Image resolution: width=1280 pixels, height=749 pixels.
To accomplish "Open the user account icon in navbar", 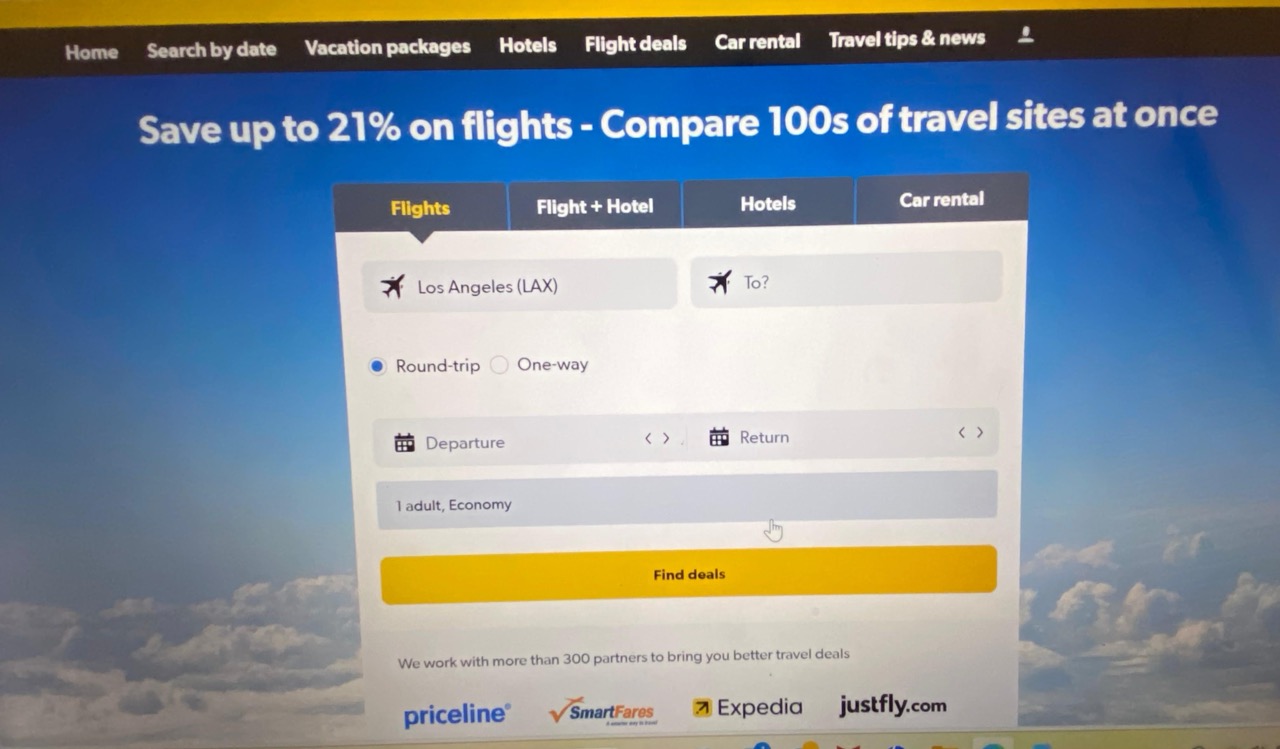I will (x=1025, y=36).
